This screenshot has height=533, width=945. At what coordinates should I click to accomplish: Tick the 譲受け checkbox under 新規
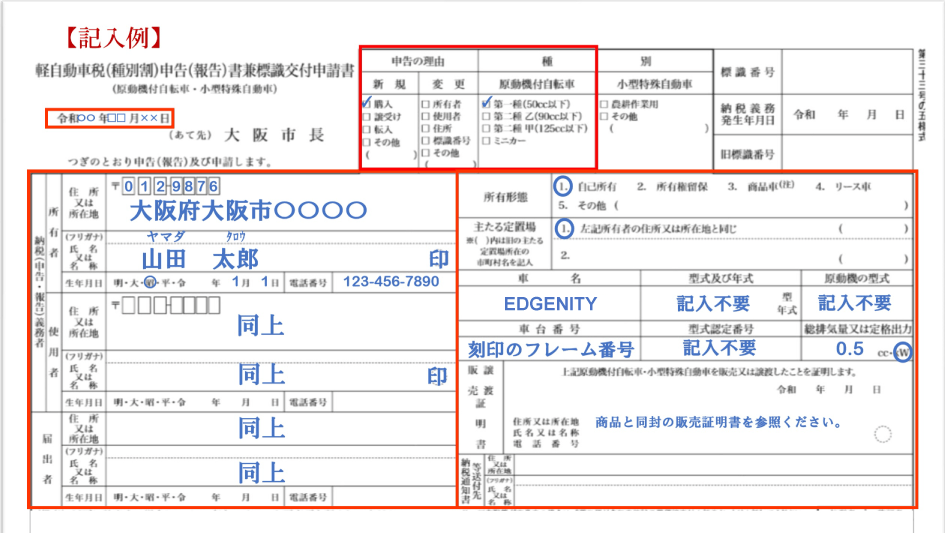[368, 116]
